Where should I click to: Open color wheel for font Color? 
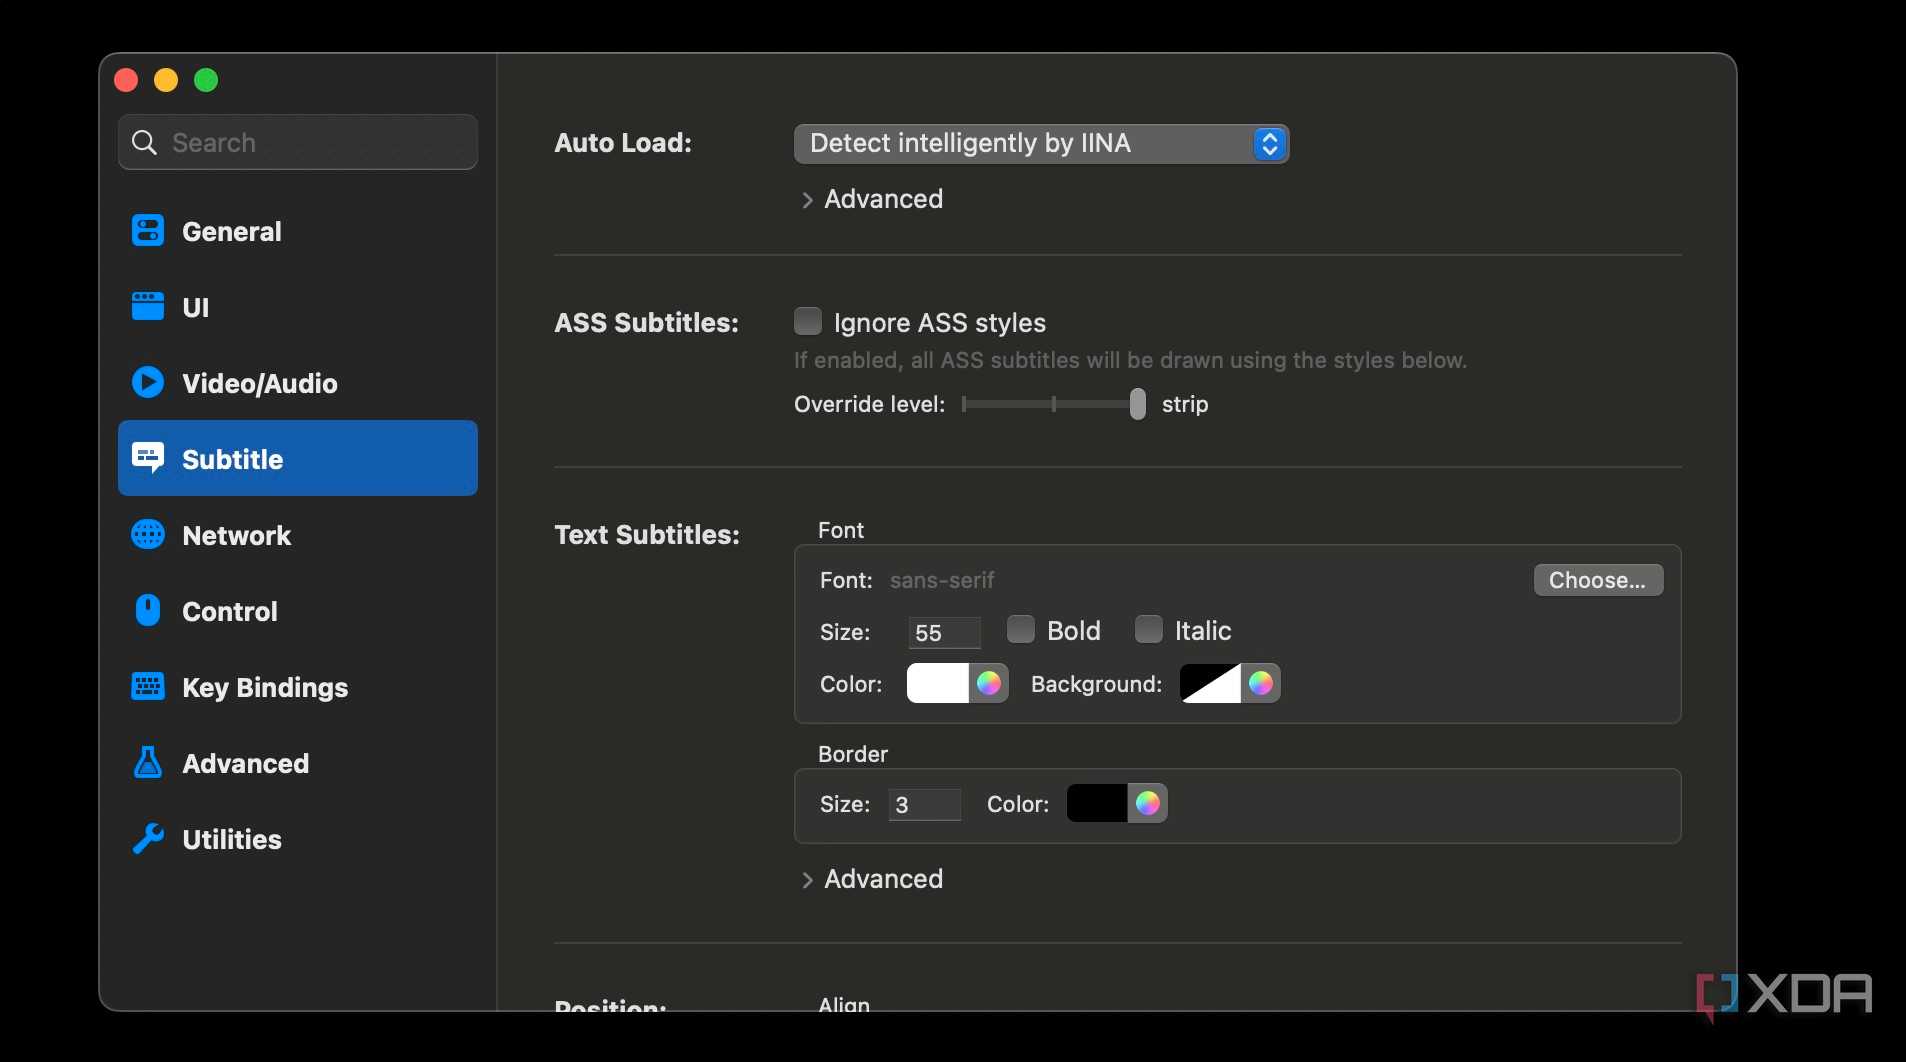point(989,683)
